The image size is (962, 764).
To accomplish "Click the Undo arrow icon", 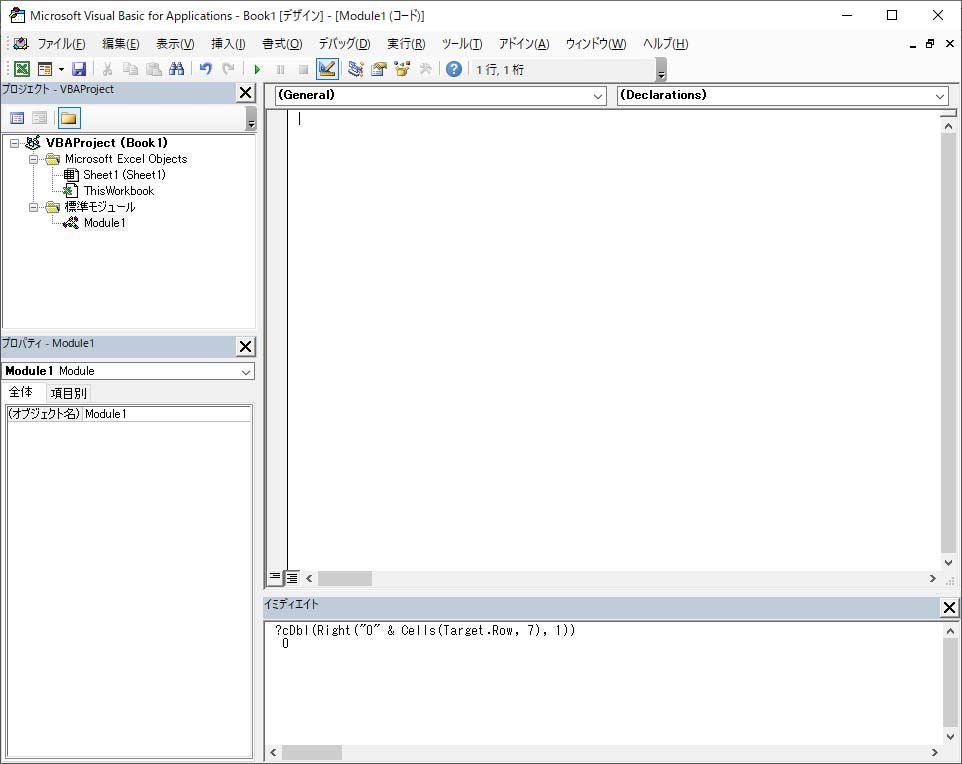I will [205, 69].
